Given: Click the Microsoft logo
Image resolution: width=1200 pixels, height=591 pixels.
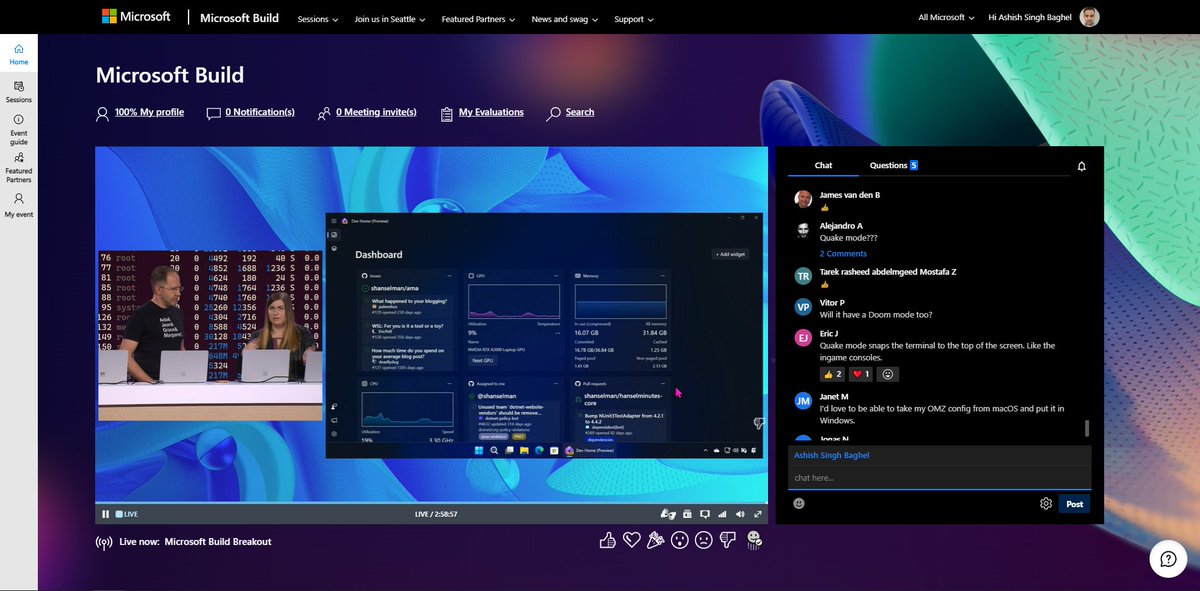Looking at the screenshot, I should tap(136, 17).
